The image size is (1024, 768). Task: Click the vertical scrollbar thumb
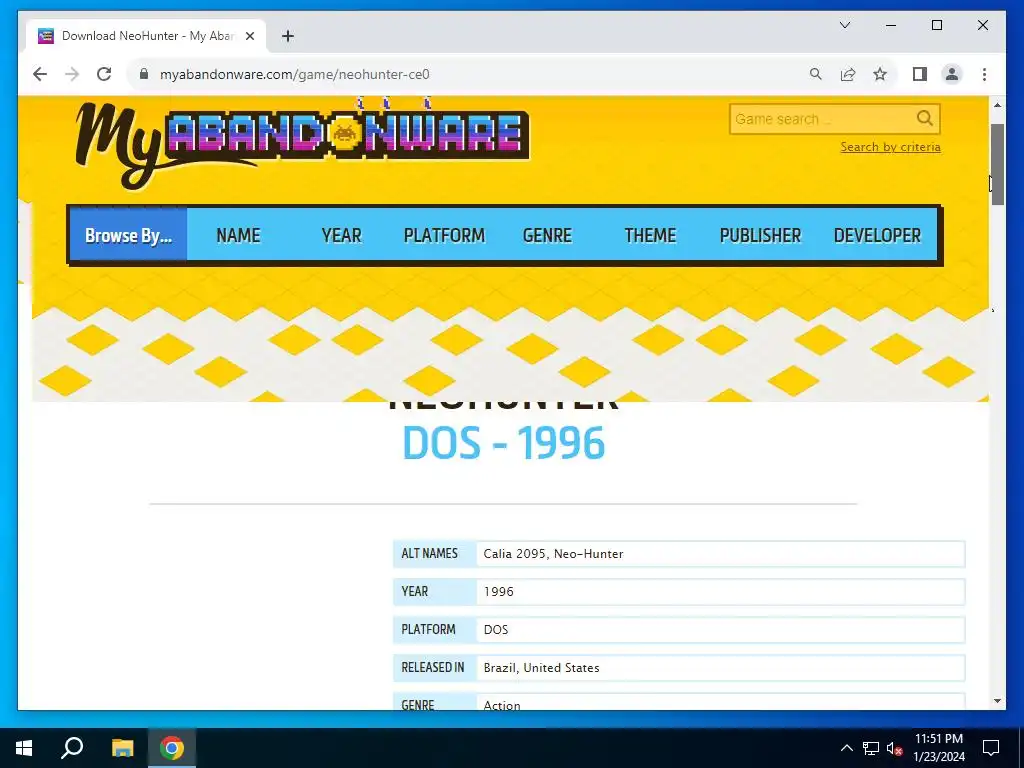click(997, 165)
